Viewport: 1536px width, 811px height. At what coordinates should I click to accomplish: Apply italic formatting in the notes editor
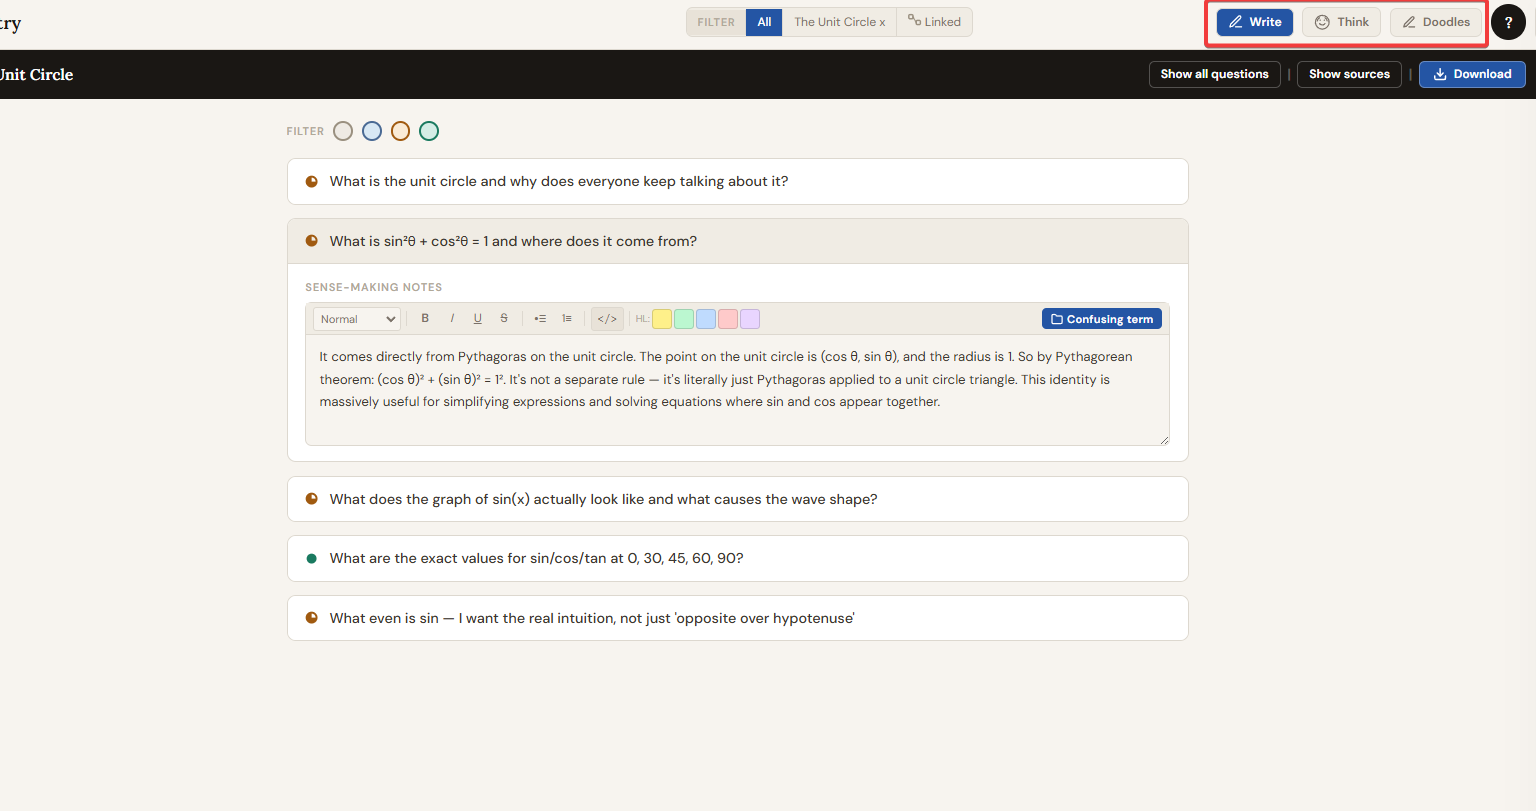tap(452, 319)
